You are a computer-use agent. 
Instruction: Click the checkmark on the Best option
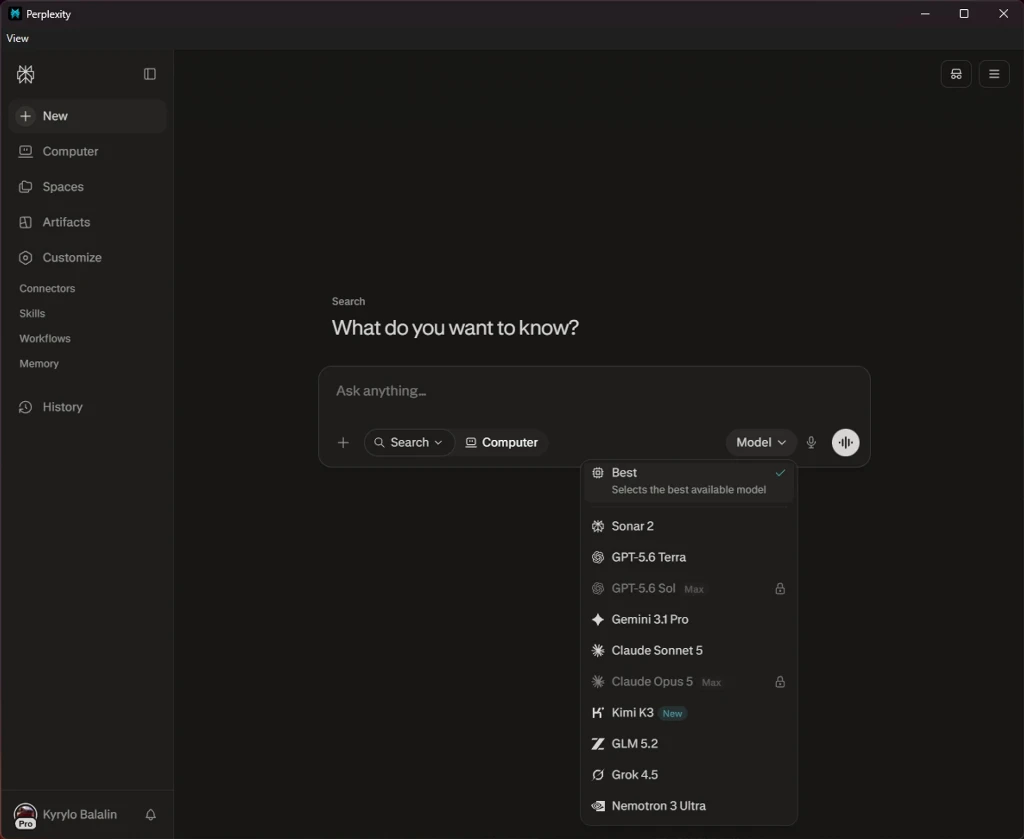coord(780,473)
